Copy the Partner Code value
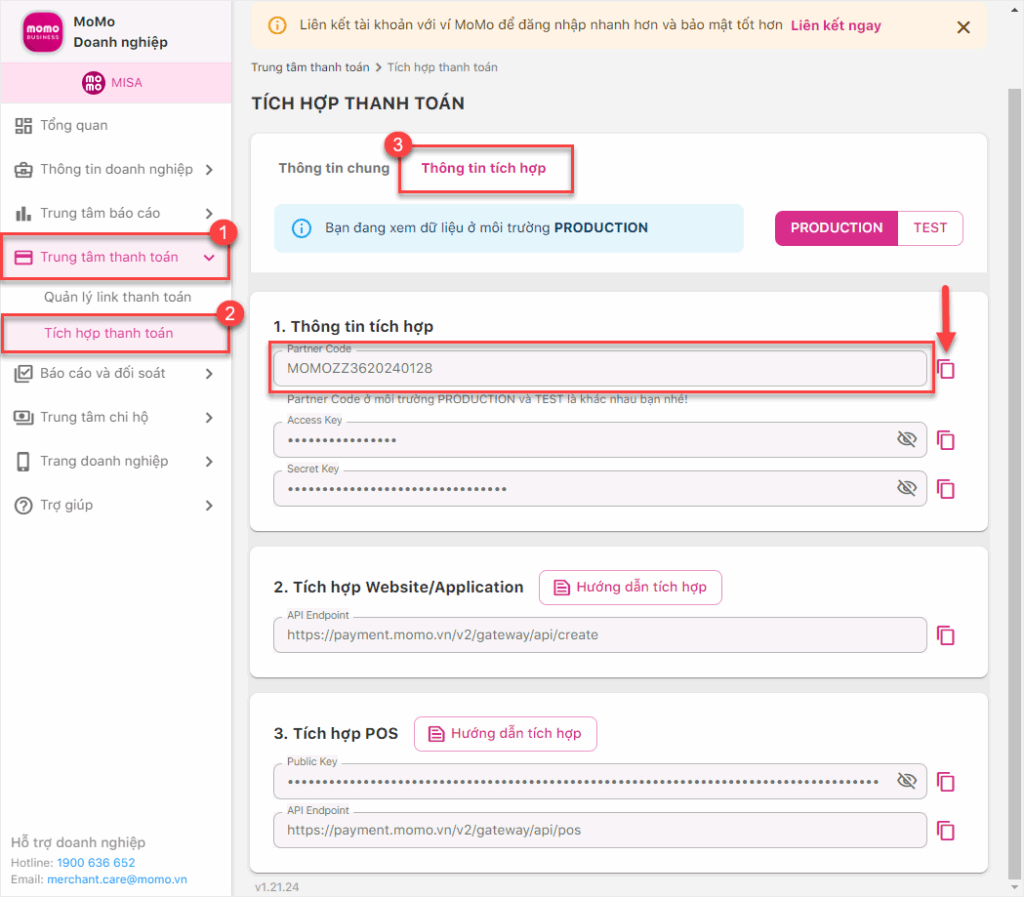This screenshot has width=1024, height=897. [x=946, y=369]
